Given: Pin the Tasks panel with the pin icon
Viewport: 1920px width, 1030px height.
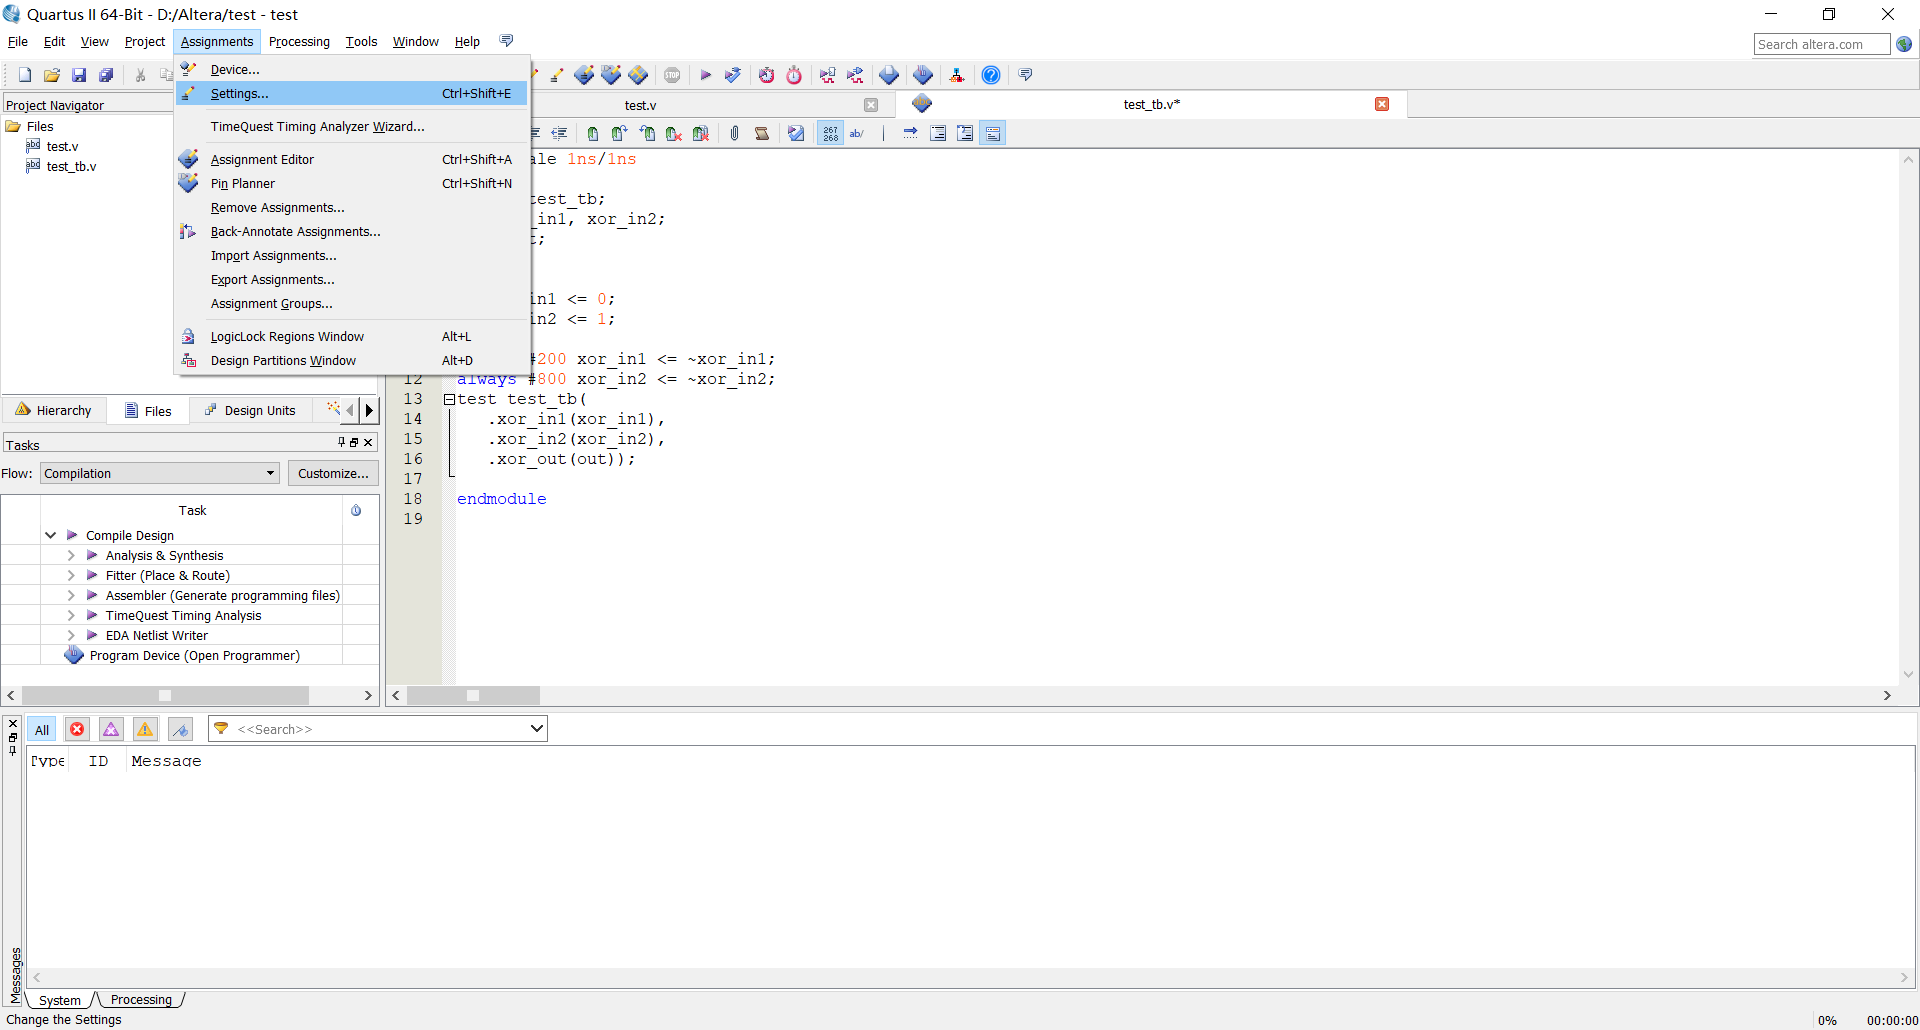Looking at the screenshot, I should click(341, 442).
